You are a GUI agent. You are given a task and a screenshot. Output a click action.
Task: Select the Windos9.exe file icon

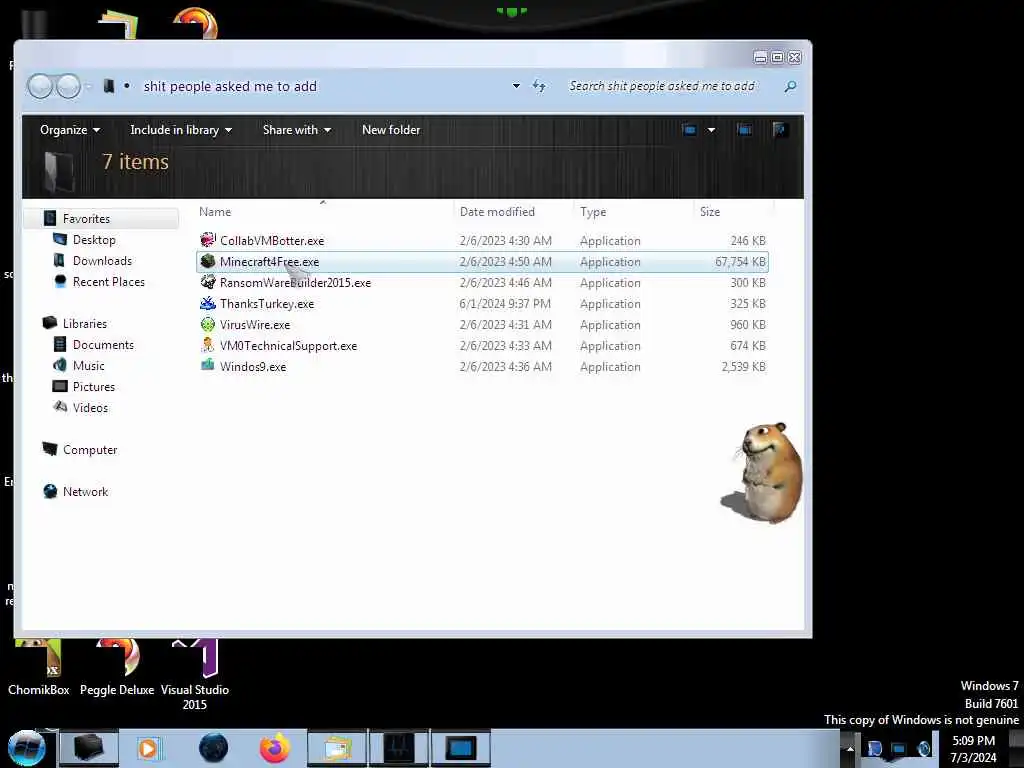[x=208, y=366]
